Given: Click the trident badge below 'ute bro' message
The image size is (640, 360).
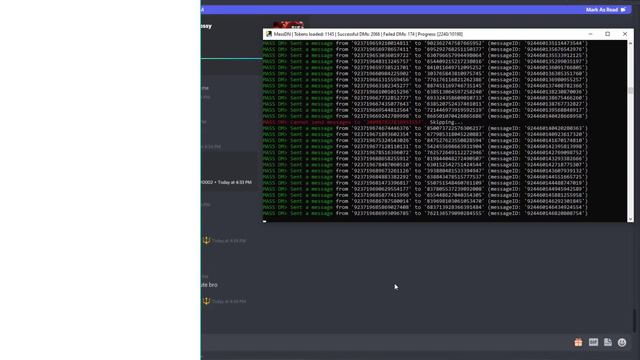Looking at the screenshot, I should pyautogui.click(x=207, y=301).
